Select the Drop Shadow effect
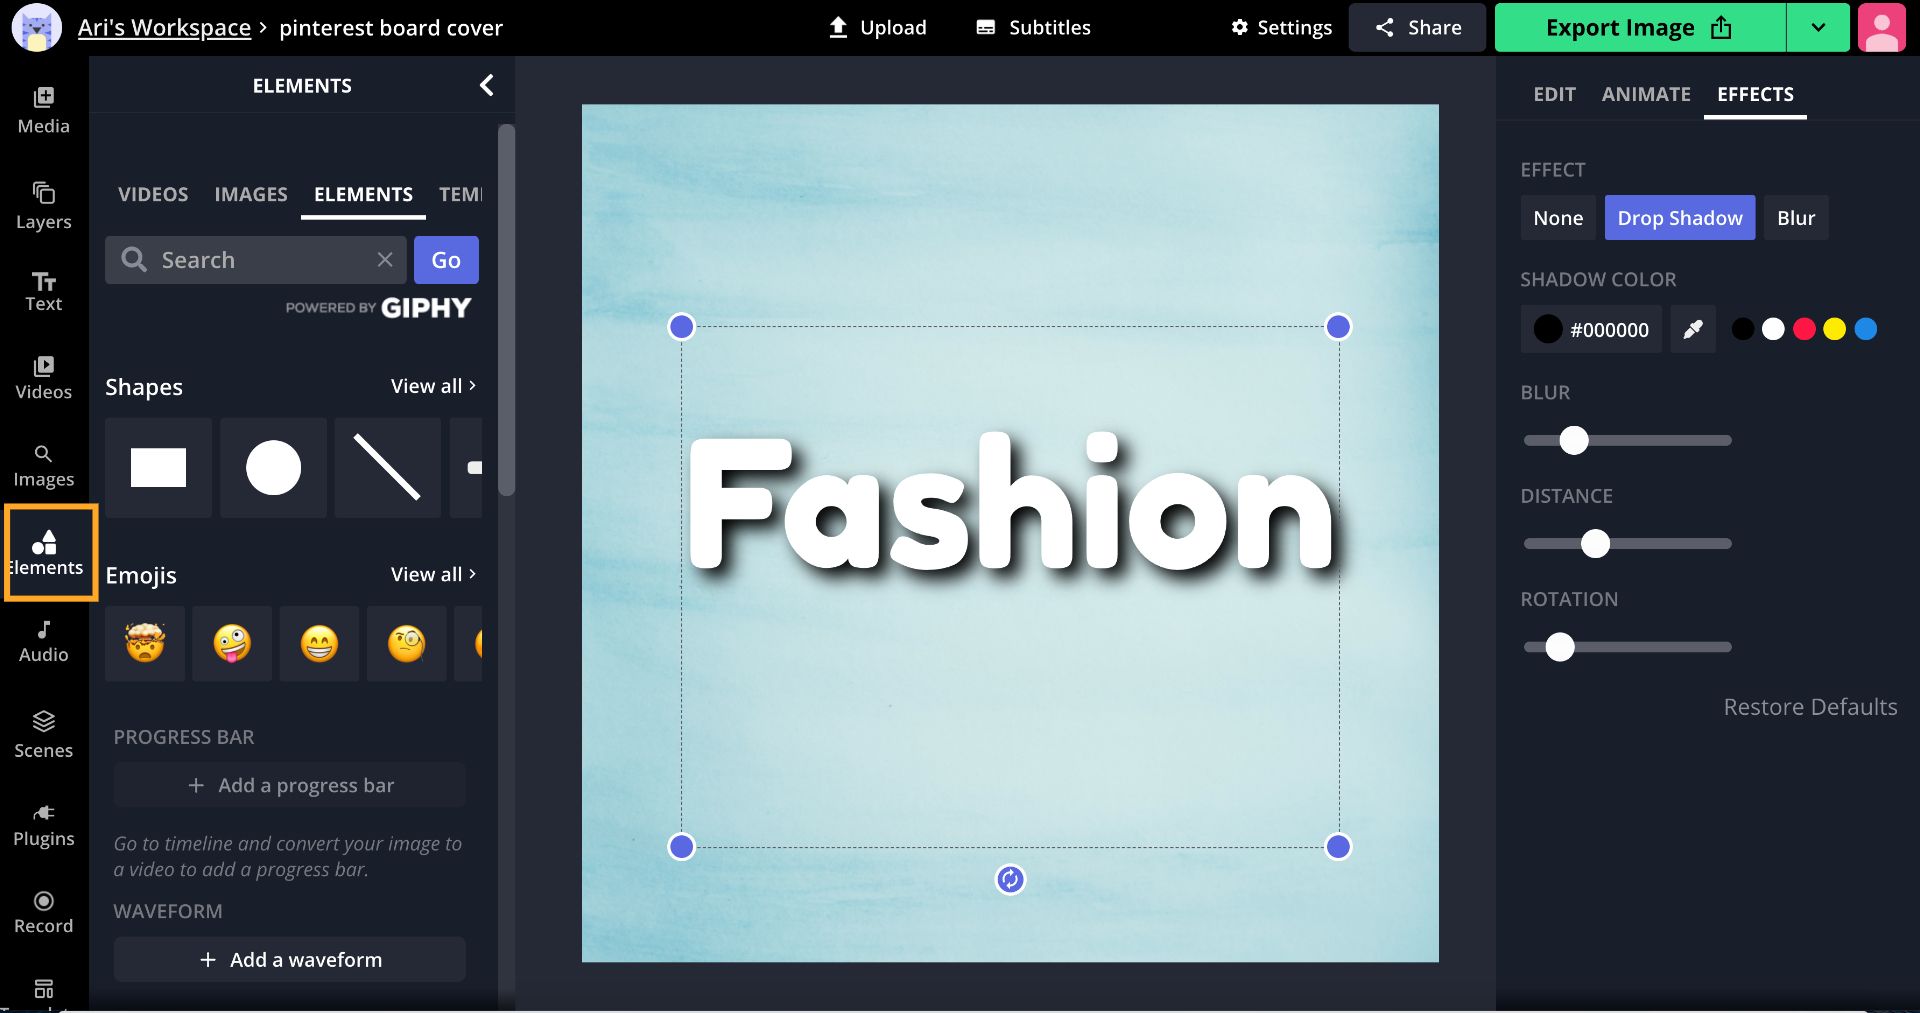The height and width of the screenshot is (1013, 1920). tap(1679, 218)
